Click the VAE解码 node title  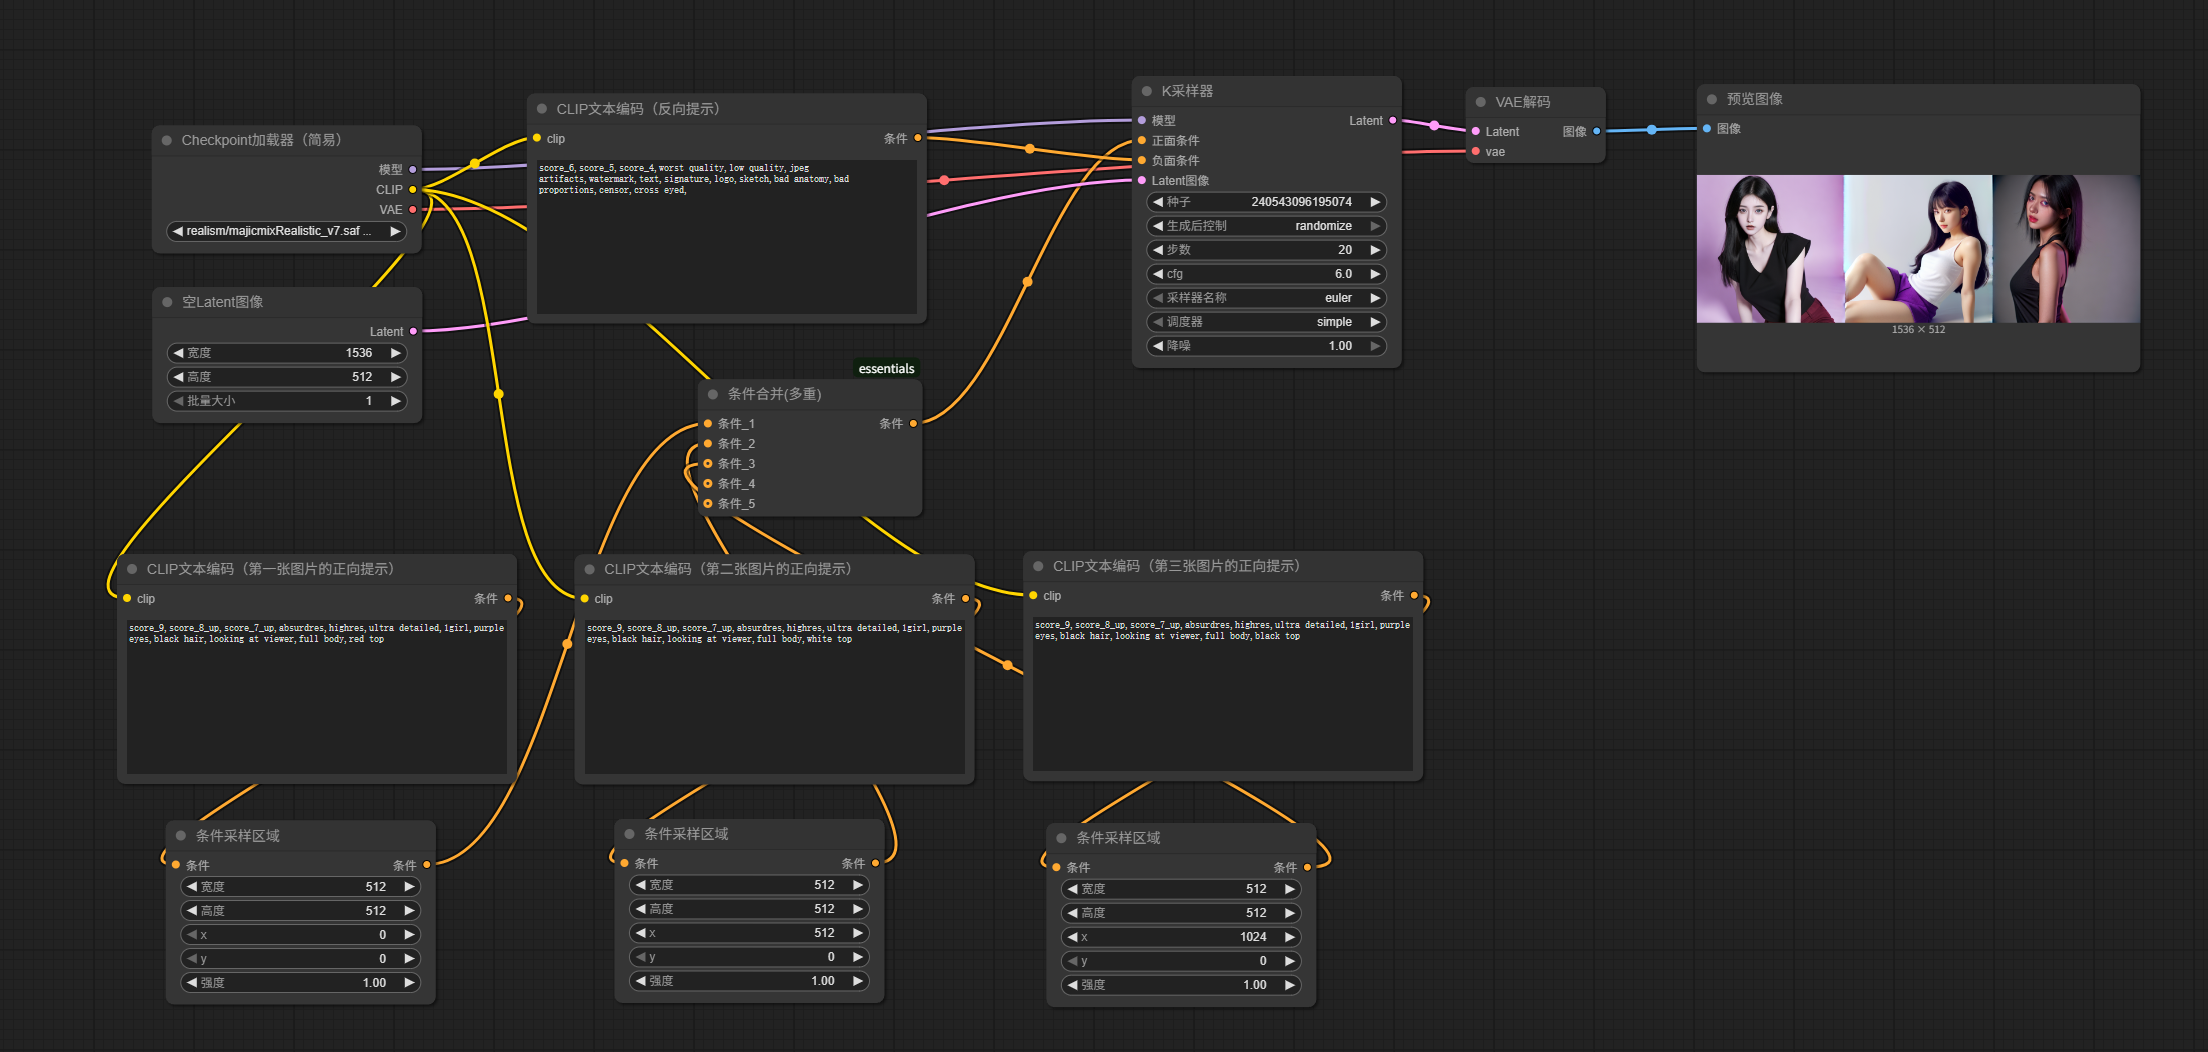click(1522, 102)
